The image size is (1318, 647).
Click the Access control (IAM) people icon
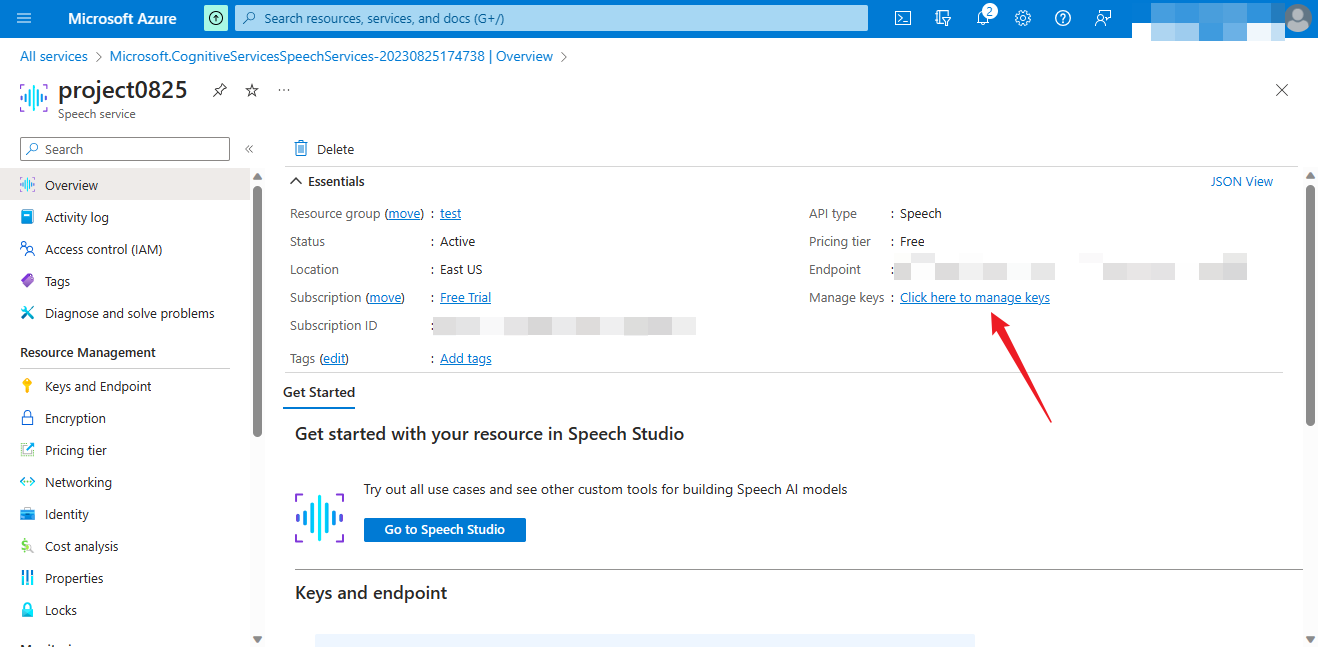point(27,249)
